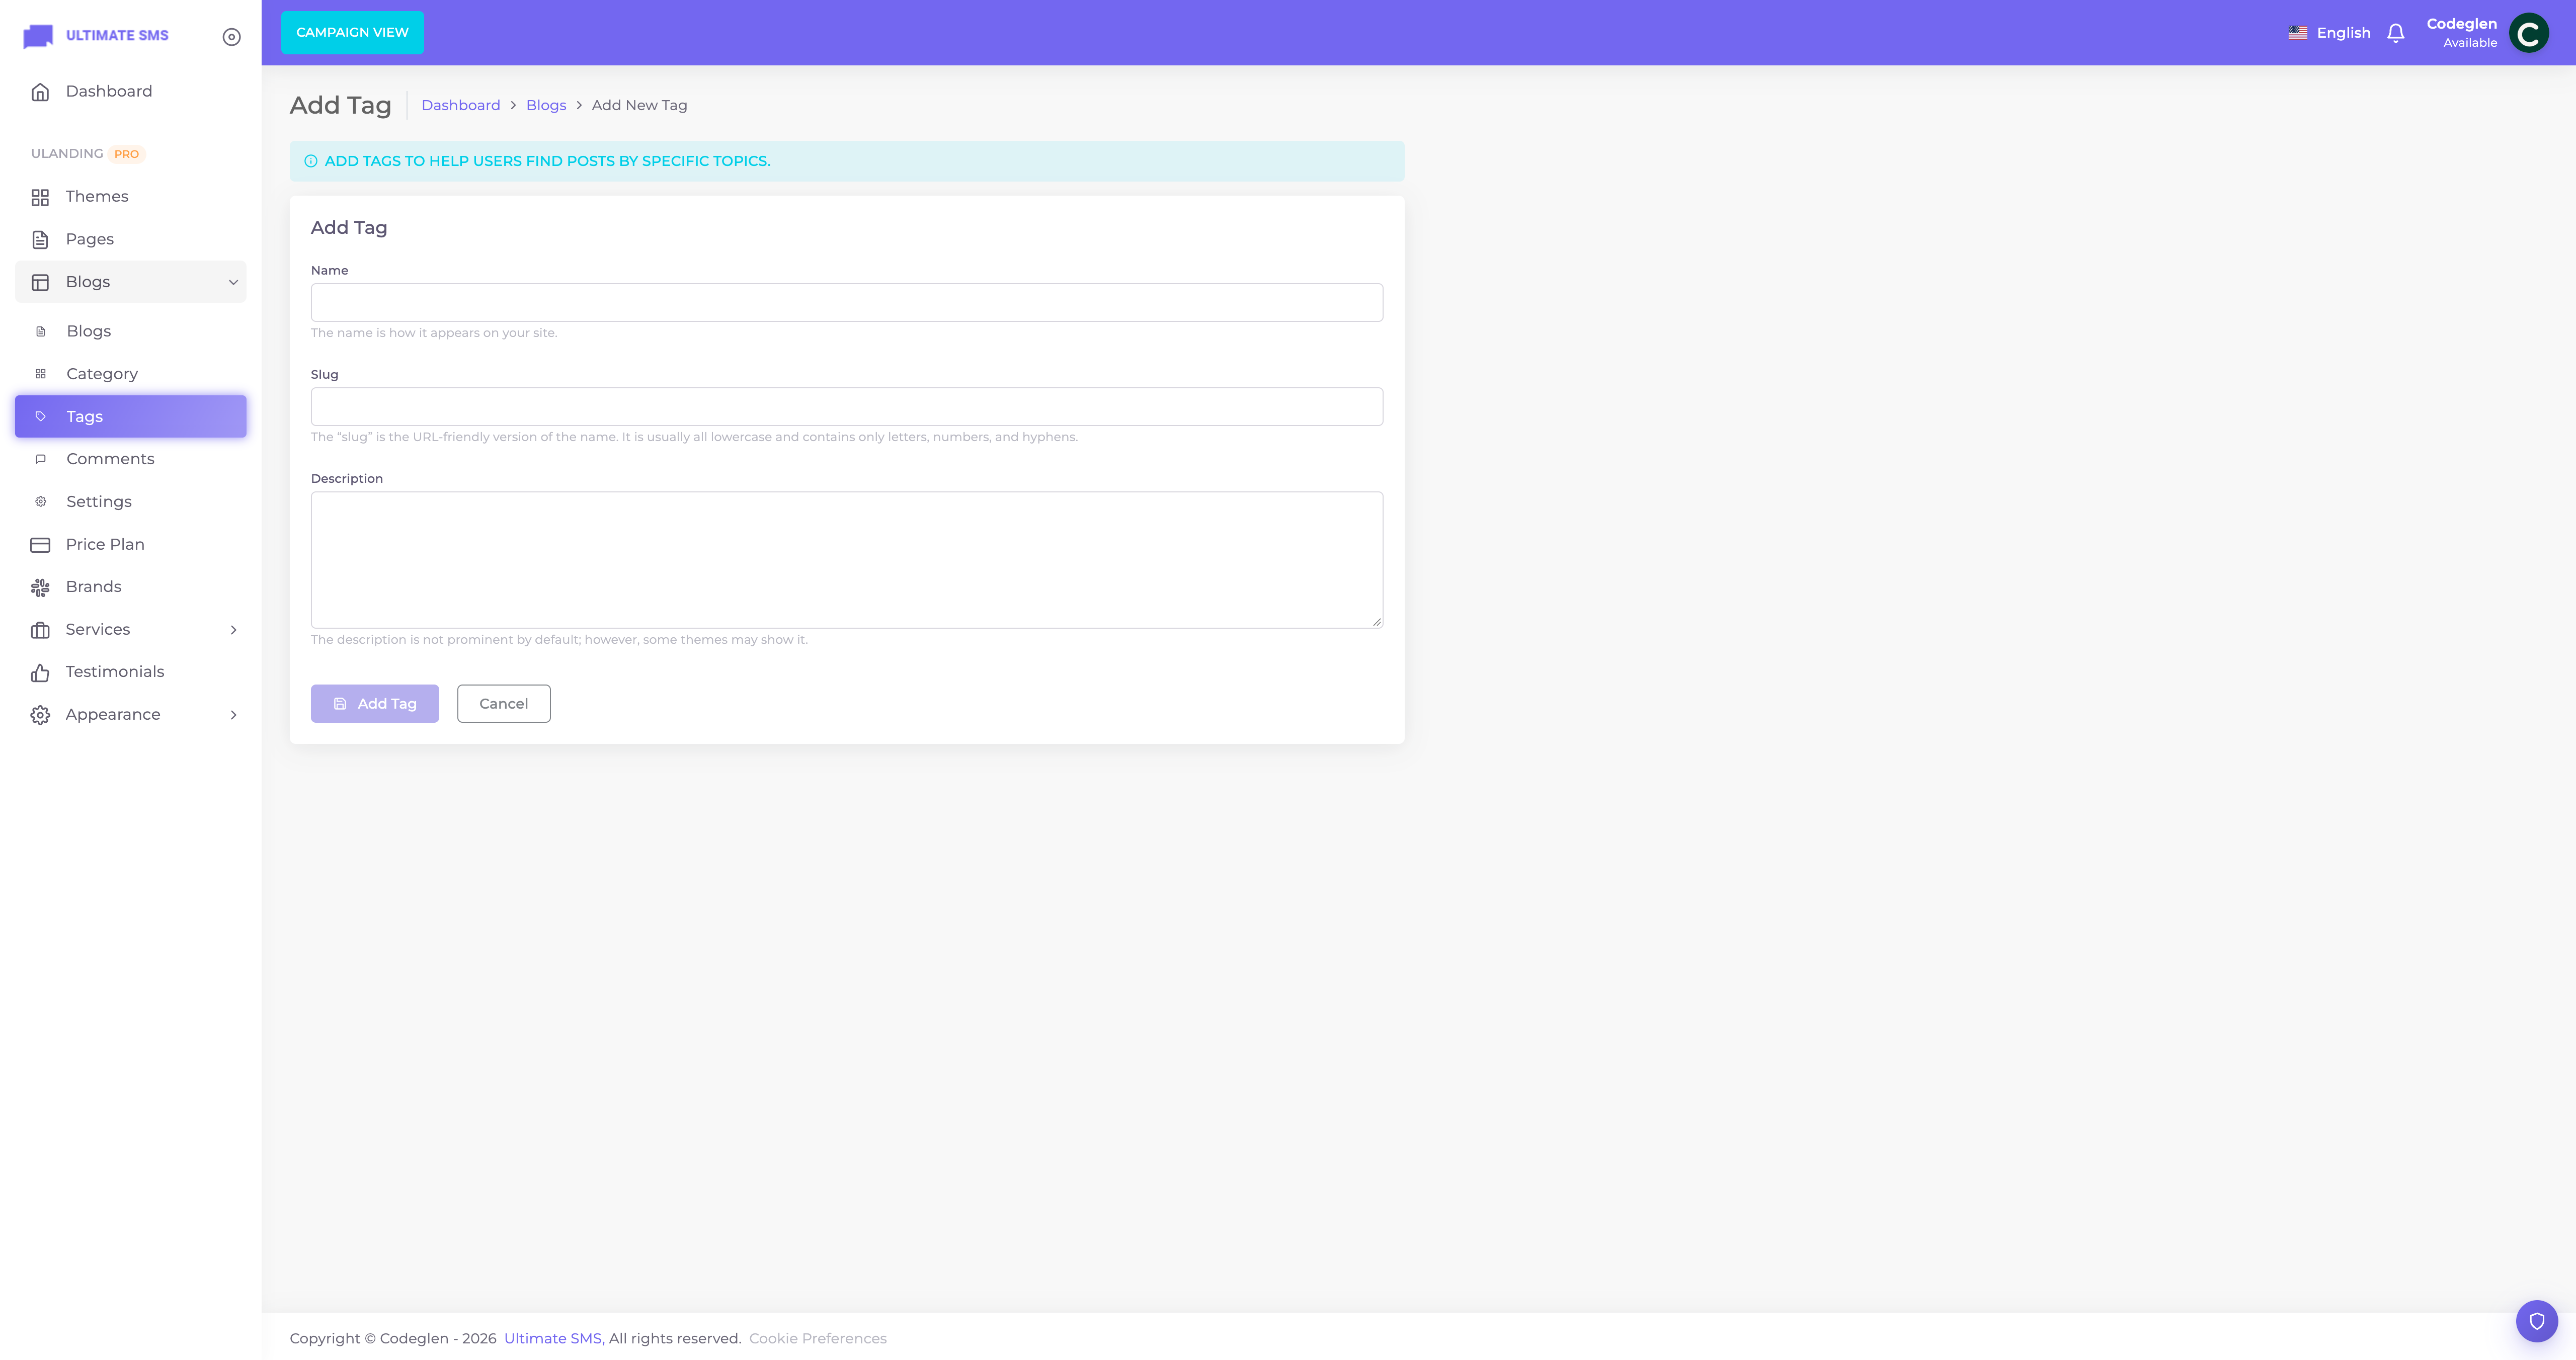Click the Appearance gear icon
The image size is (2576, 1360).
[x=40, y=715]
